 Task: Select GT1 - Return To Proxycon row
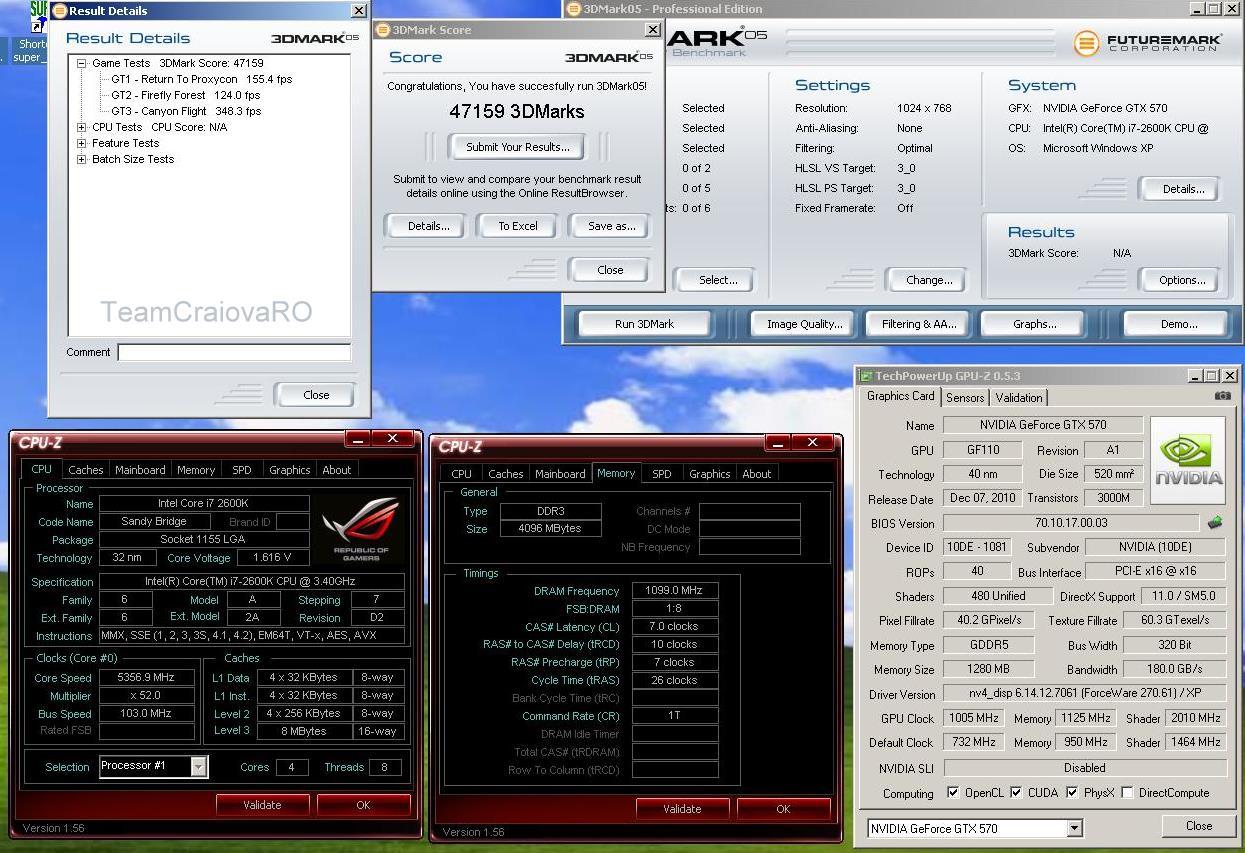(202, 79)
